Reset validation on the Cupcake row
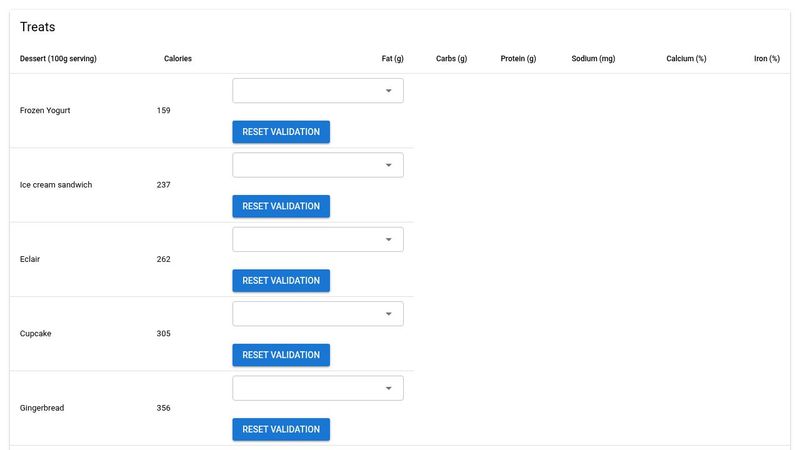This screenshot has width=800, height=450. point(281,355)
